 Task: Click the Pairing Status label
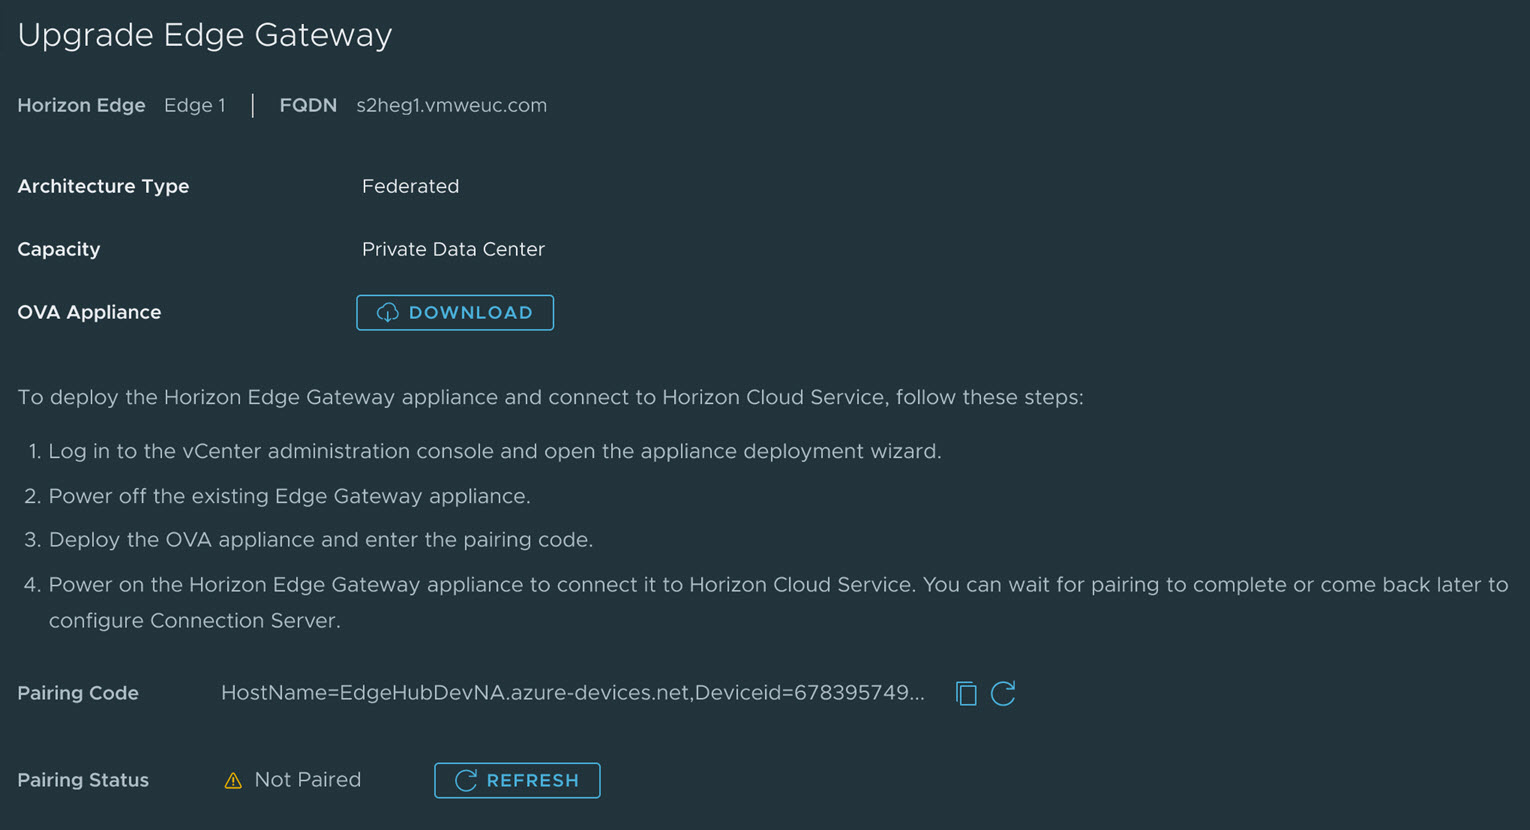tap(83, 780)
